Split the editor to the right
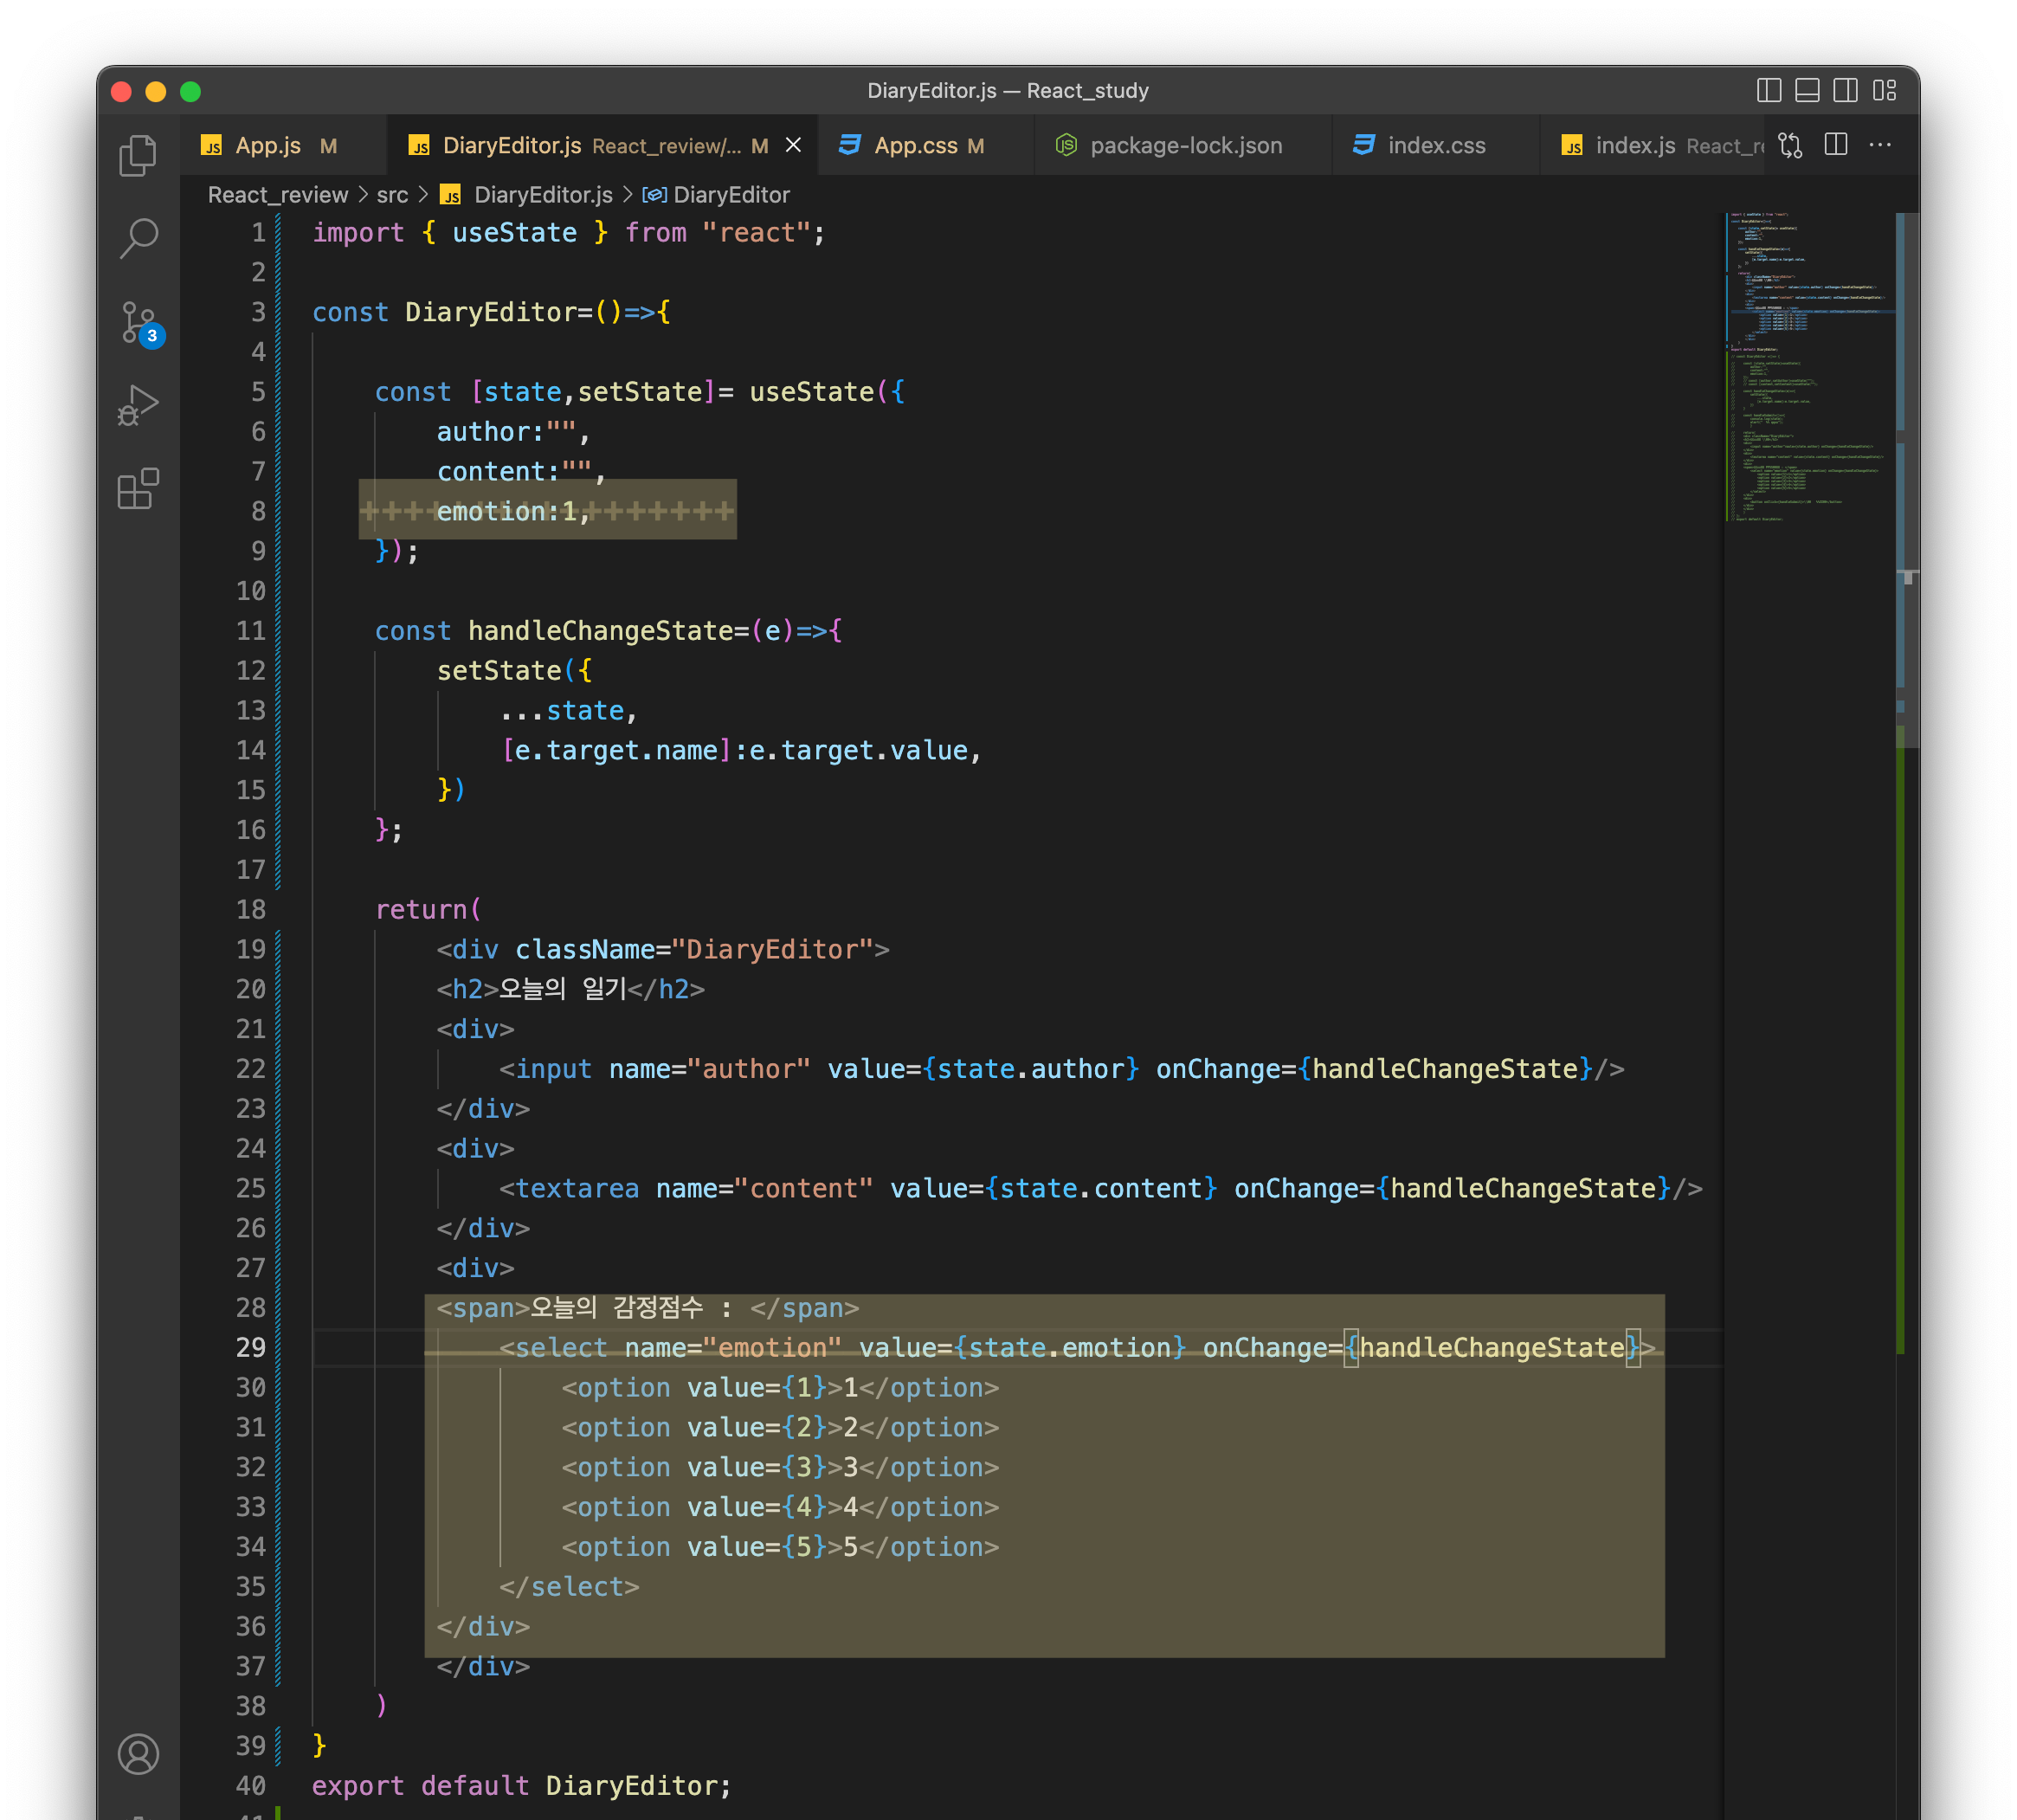Viewport: 2017px width, 1820px height. 1836,146
